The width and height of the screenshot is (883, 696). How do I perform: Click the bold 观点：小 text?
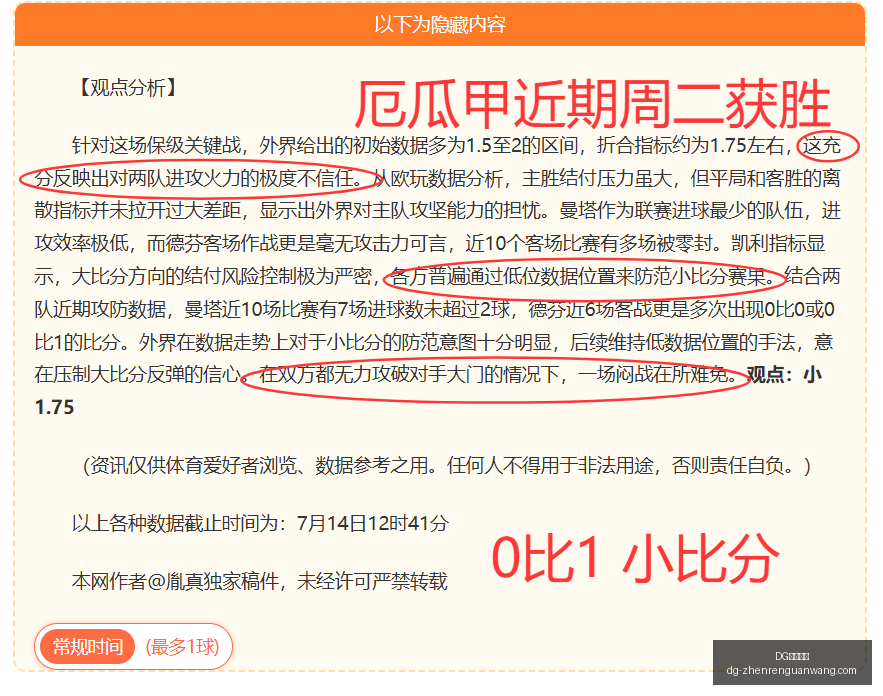pos(784,374)
